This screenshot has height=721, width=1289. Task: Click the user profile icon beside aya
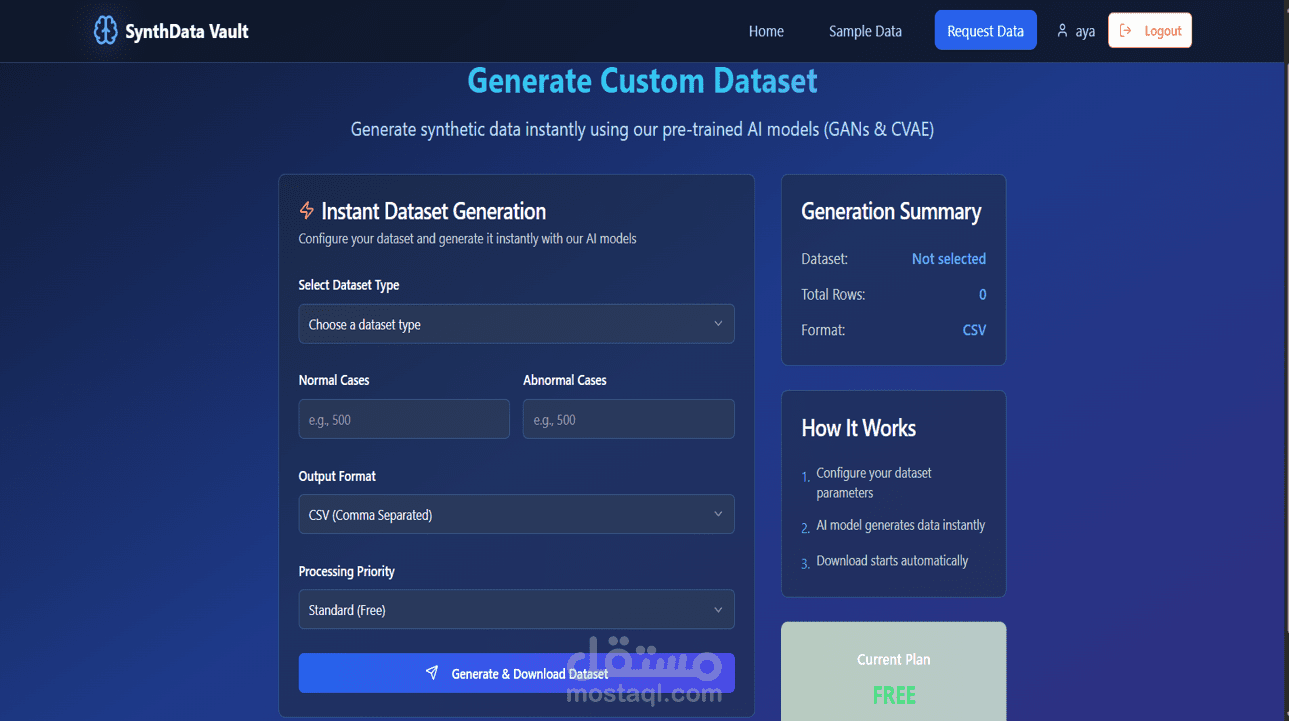click(x=1062, y=31)
